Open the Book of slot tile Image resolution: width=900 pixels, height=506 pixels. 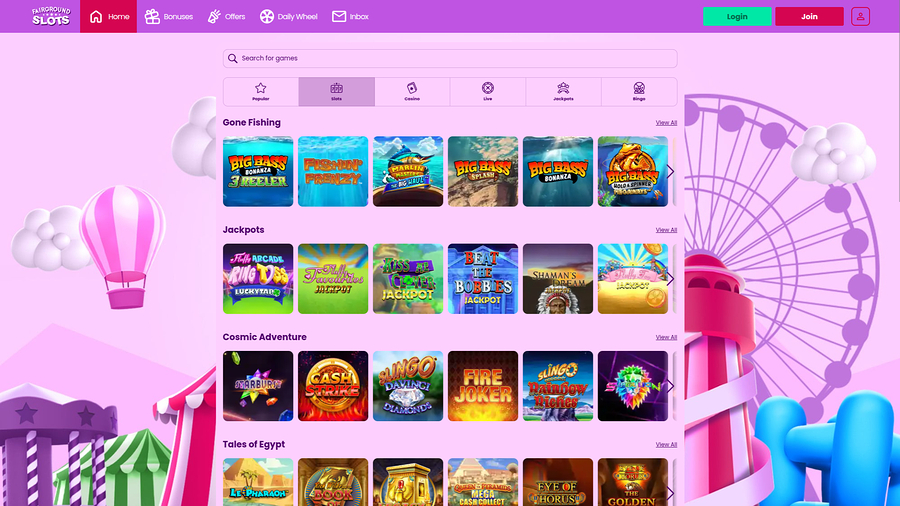coord(333,482)
